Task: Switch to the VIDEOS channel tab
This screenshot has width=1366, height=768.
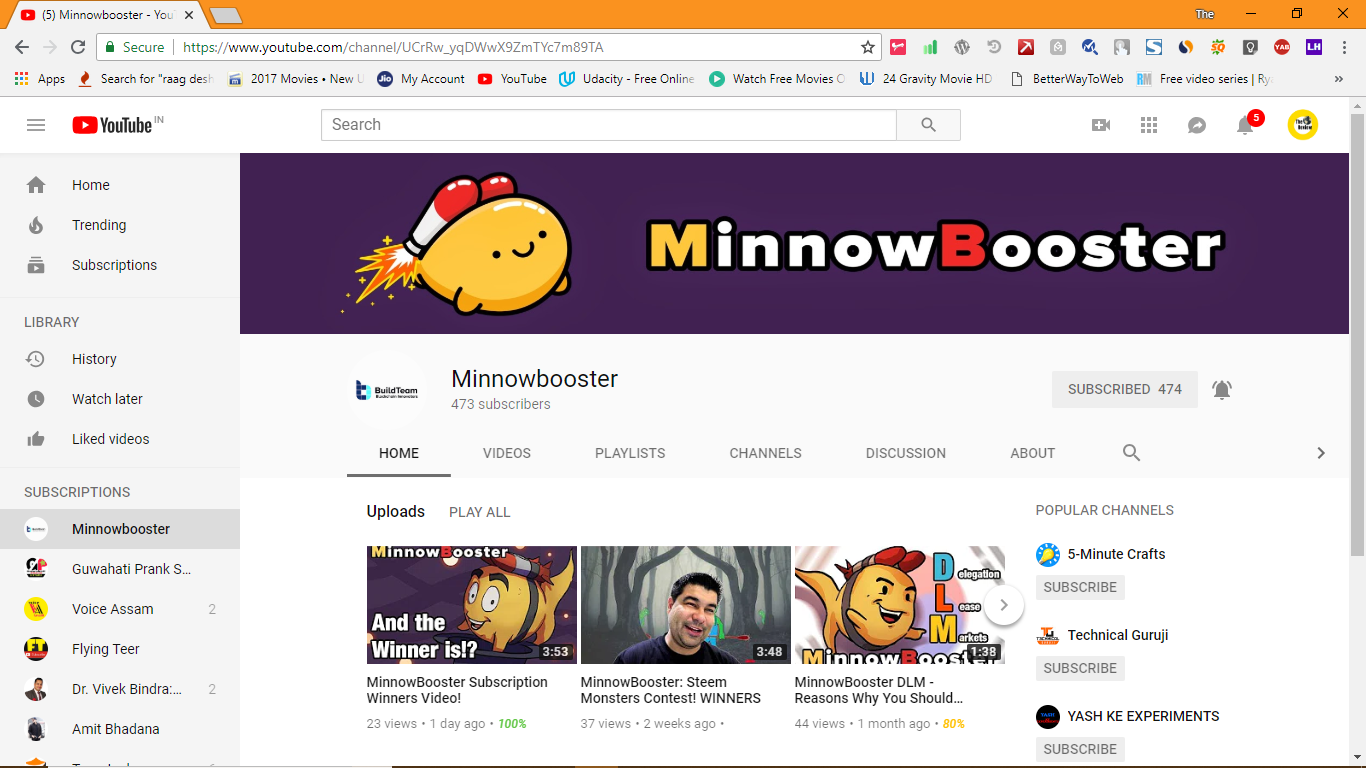Action: coord(507,453)
